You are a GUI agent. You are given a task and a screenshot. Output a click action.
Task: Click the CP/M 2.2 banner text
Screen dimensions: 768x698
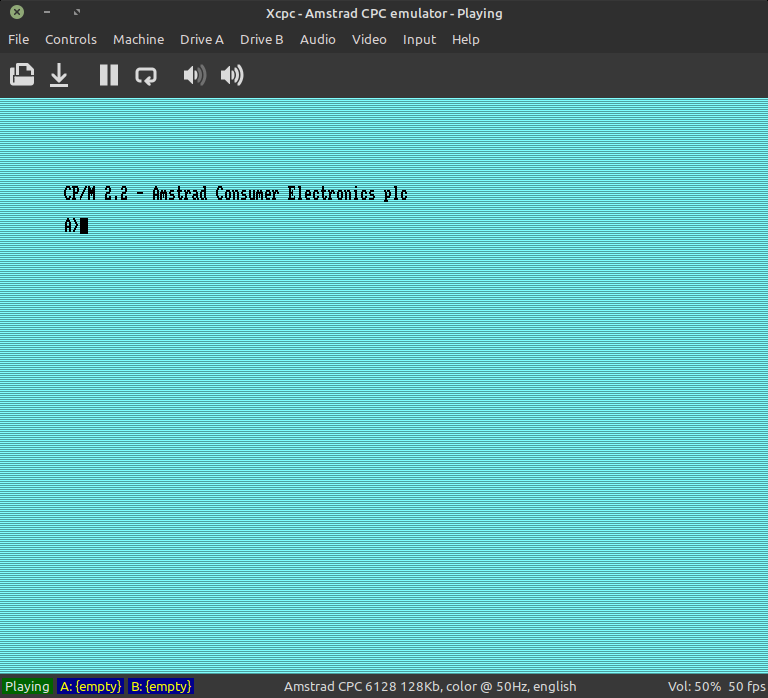[236, 193]
